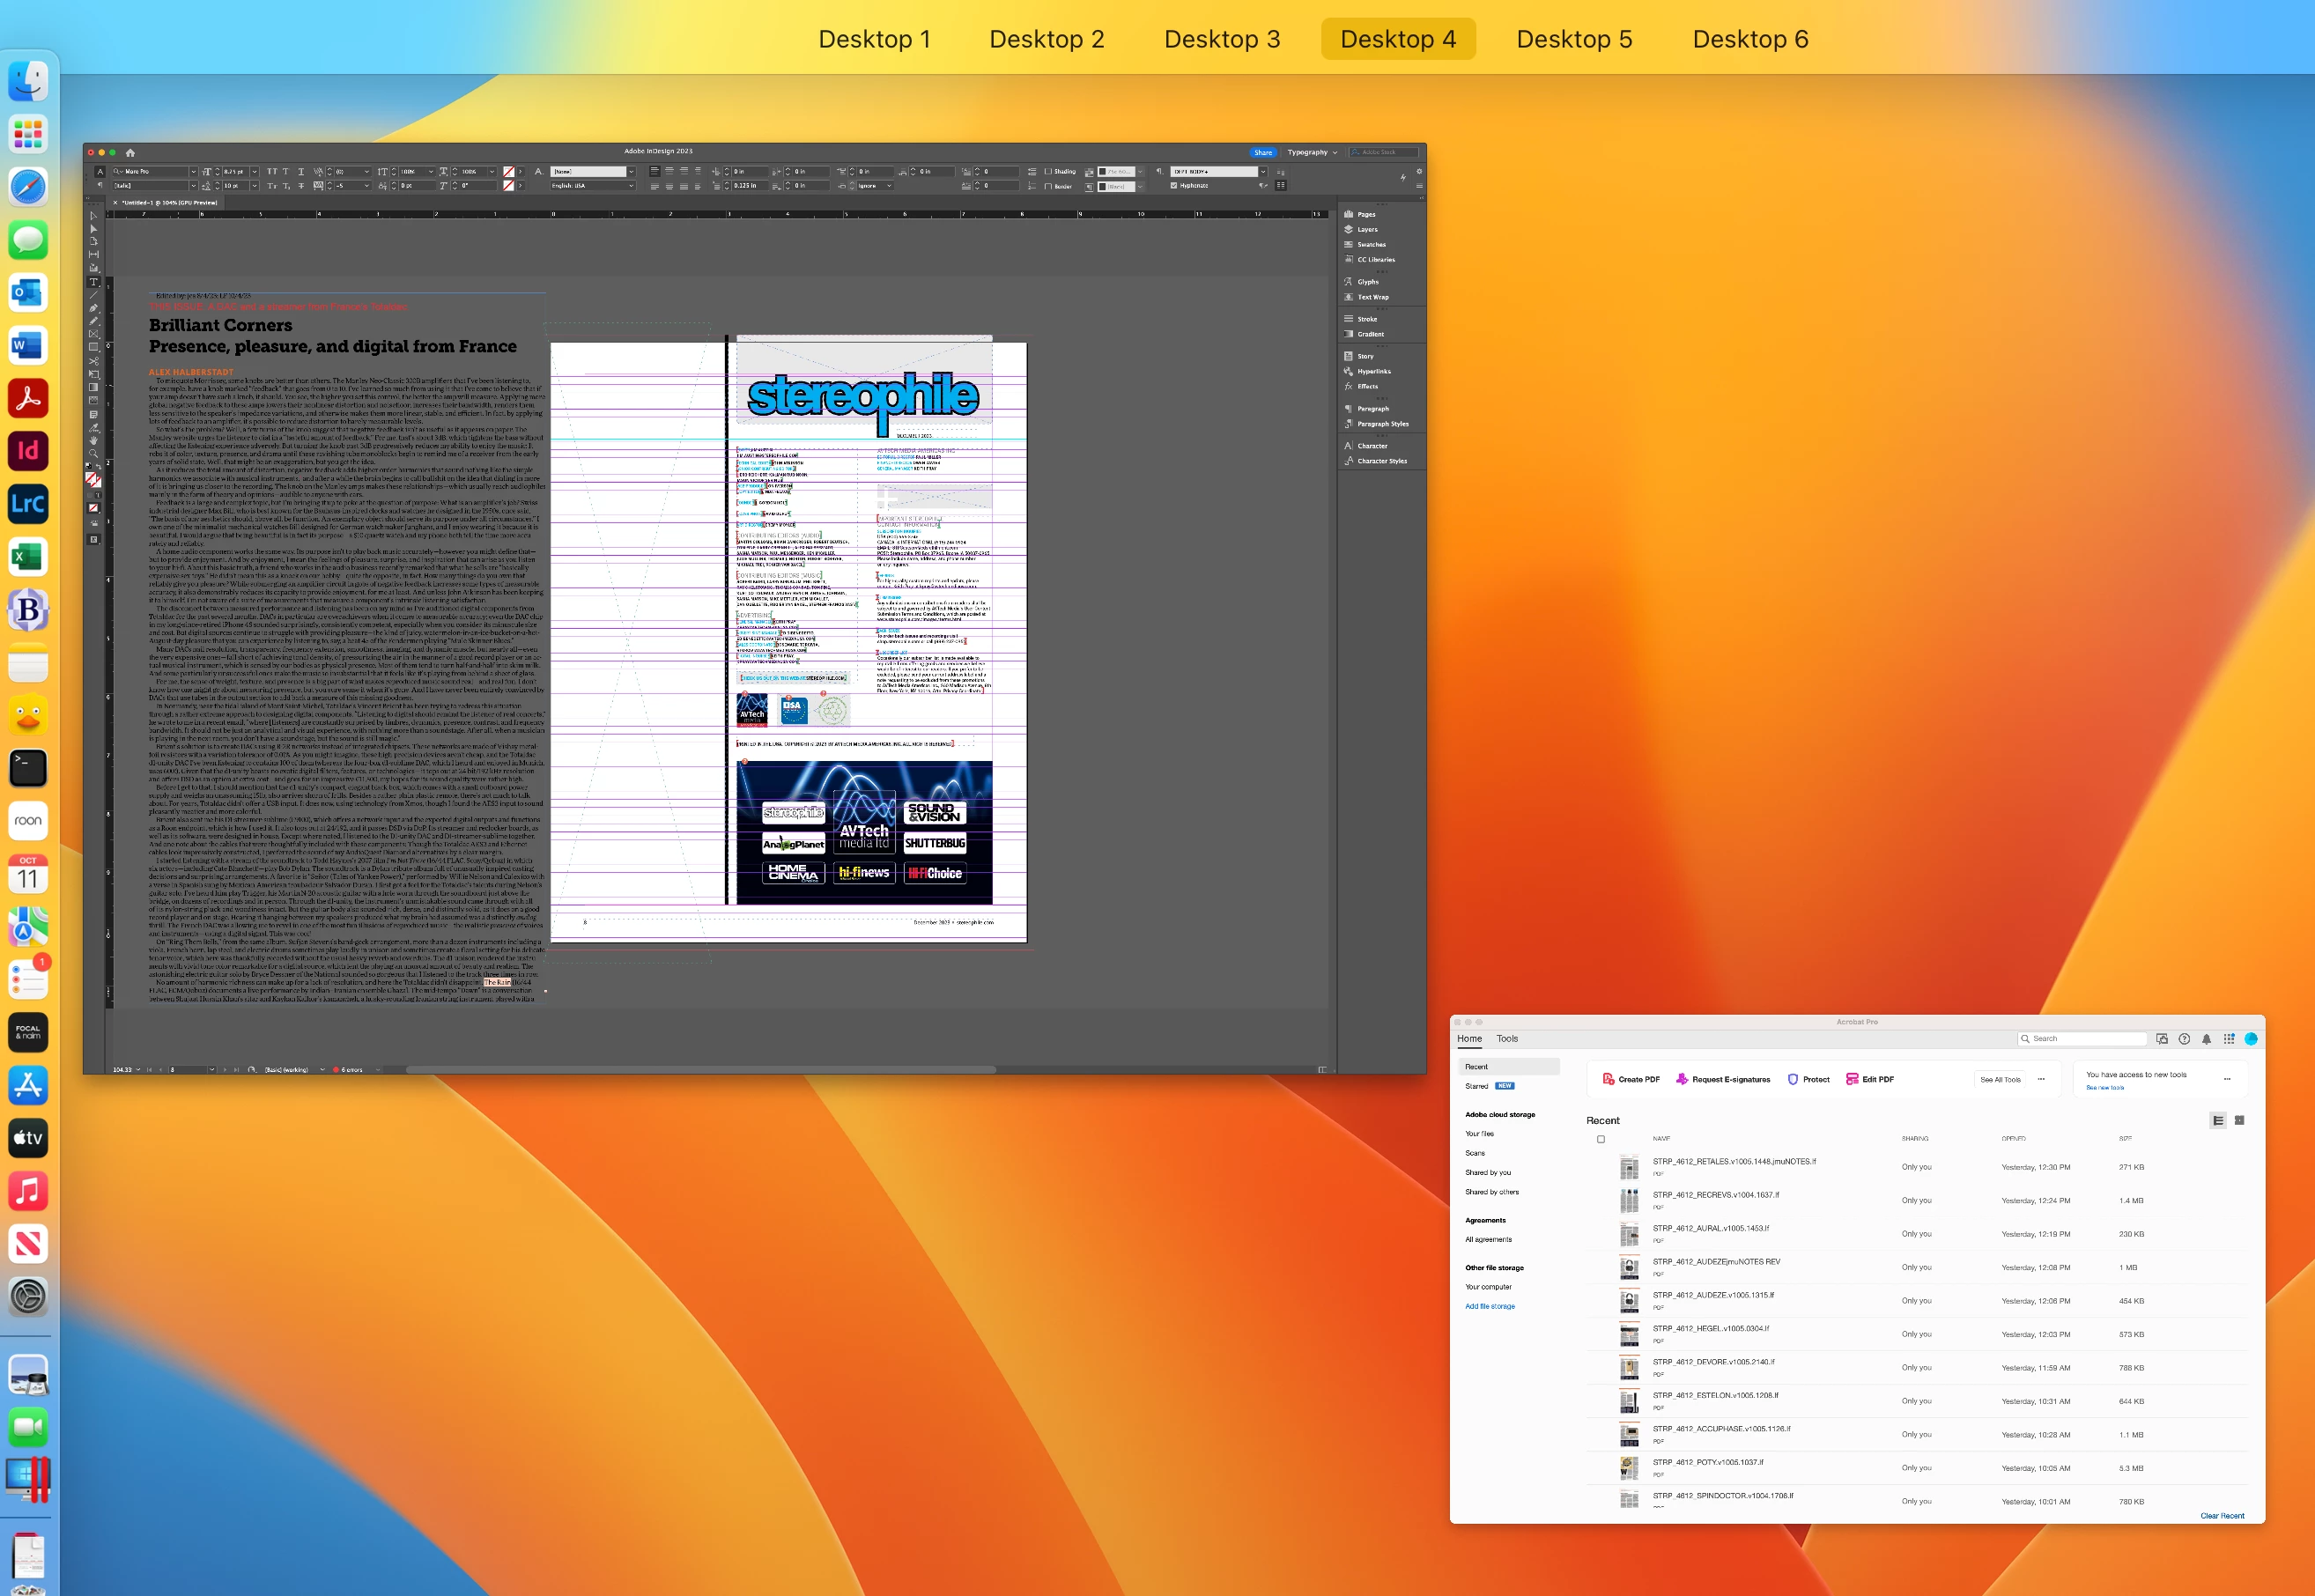Select the Type tool in toolbox
The image size is (2315, 1596).
pos(94,282)
